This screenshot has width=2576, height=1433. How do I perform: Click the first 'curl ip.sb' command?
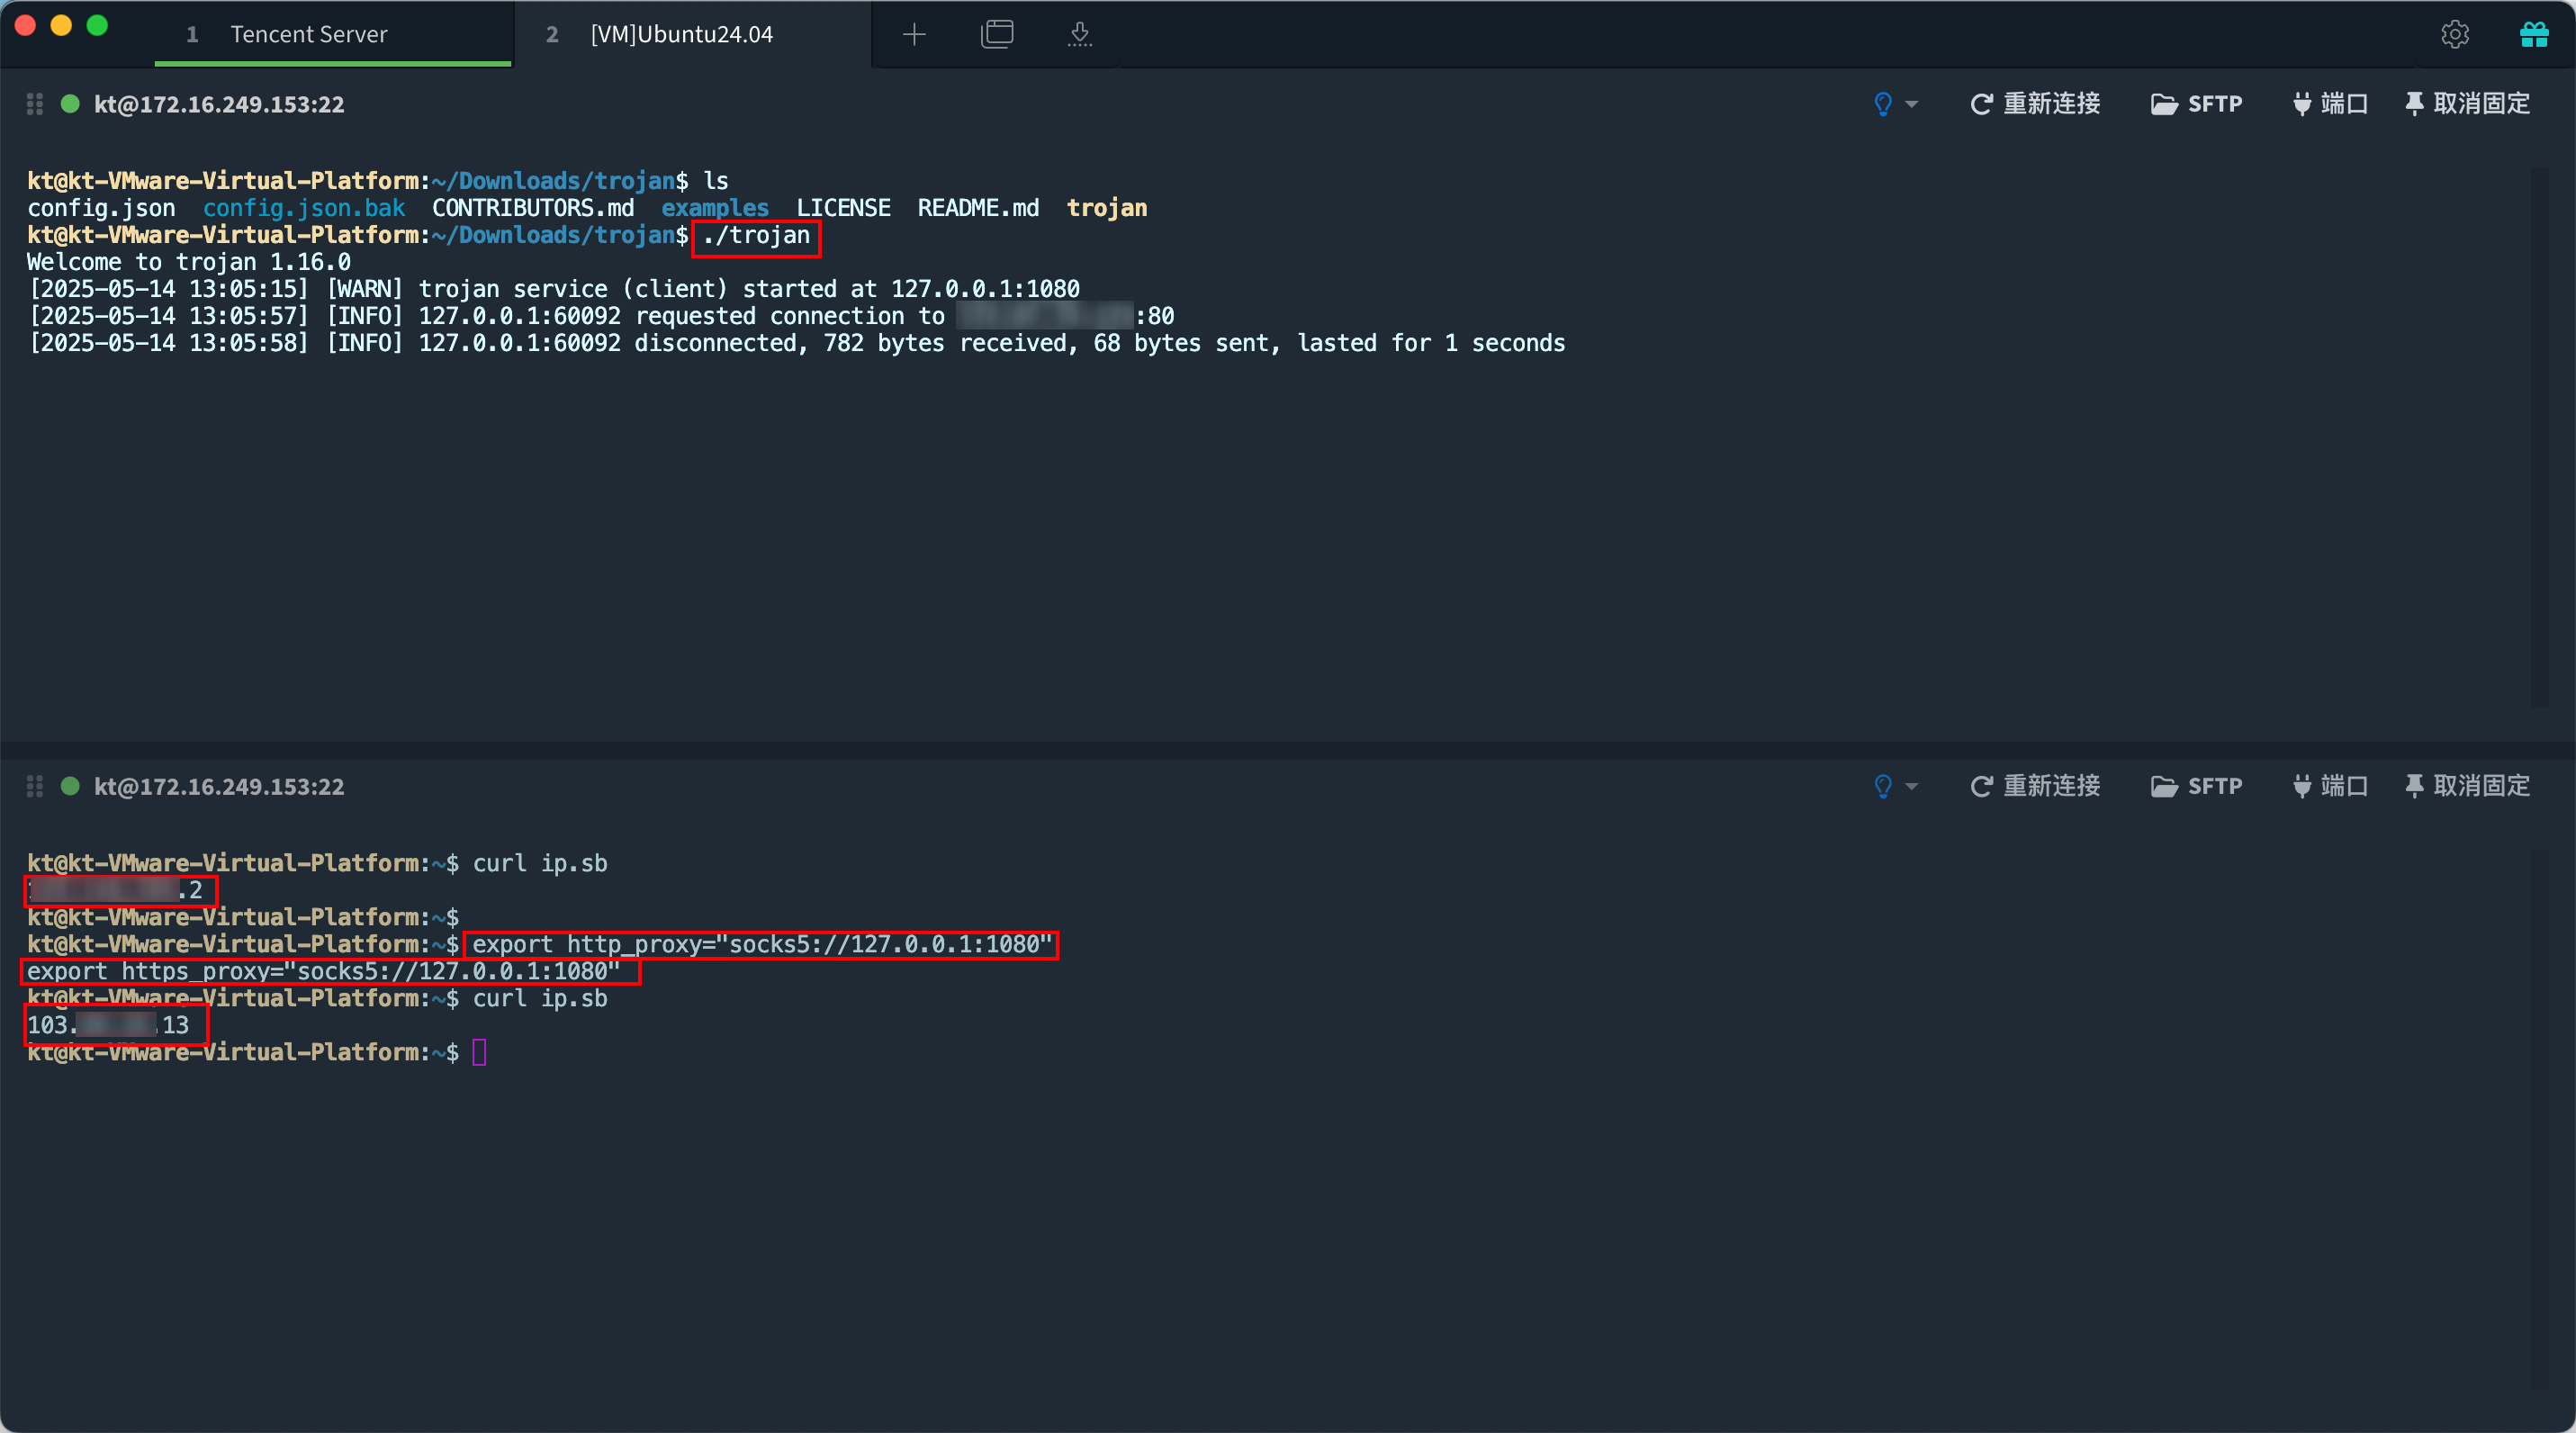(x=540, y=863)
